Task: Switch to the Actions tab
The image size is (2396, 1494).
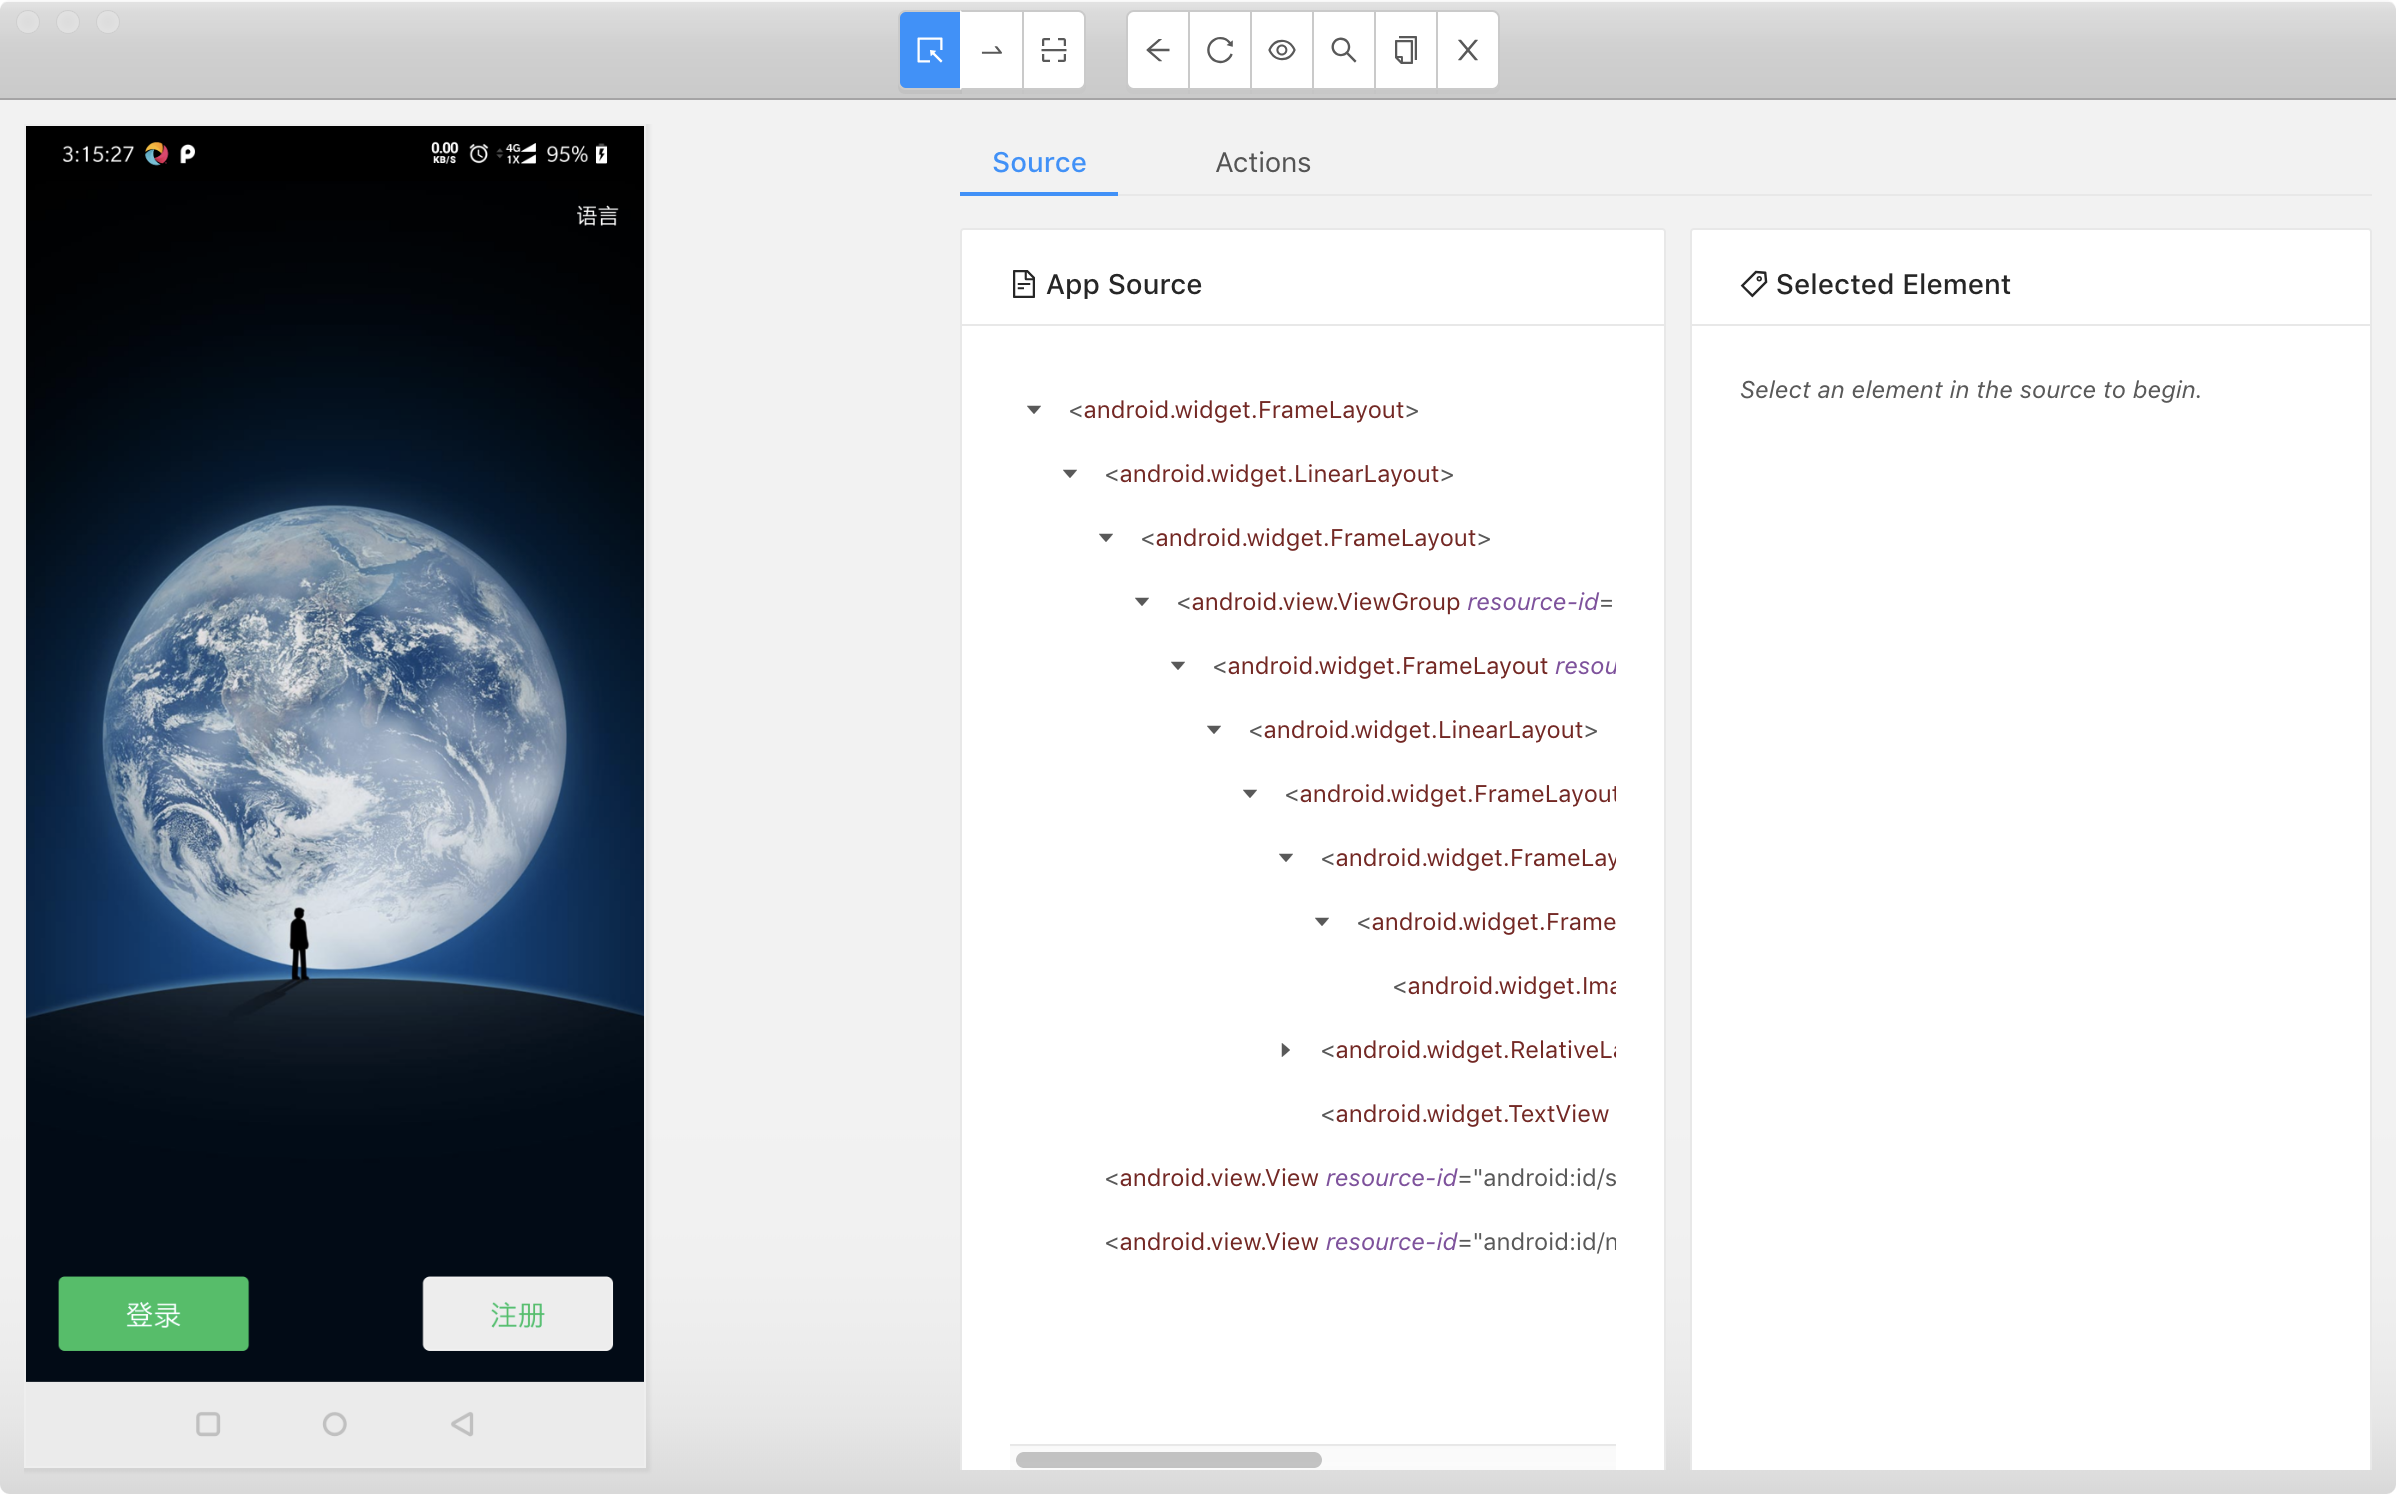Action: point(1262,162)
